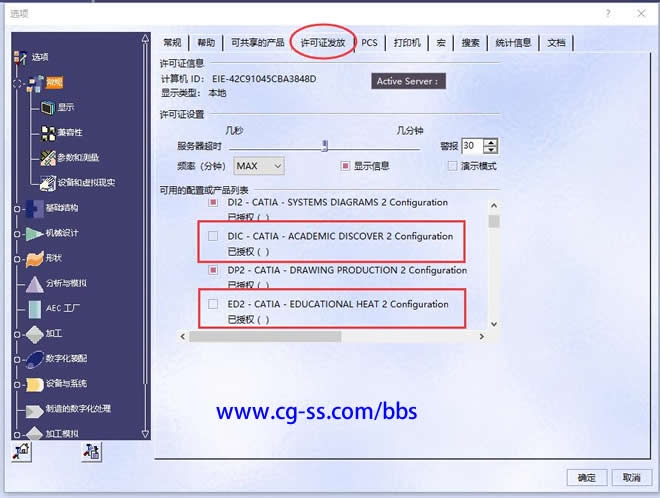660x498 pixels.
Task: Select the AEC Plant category icon
Action: (35, 309)
